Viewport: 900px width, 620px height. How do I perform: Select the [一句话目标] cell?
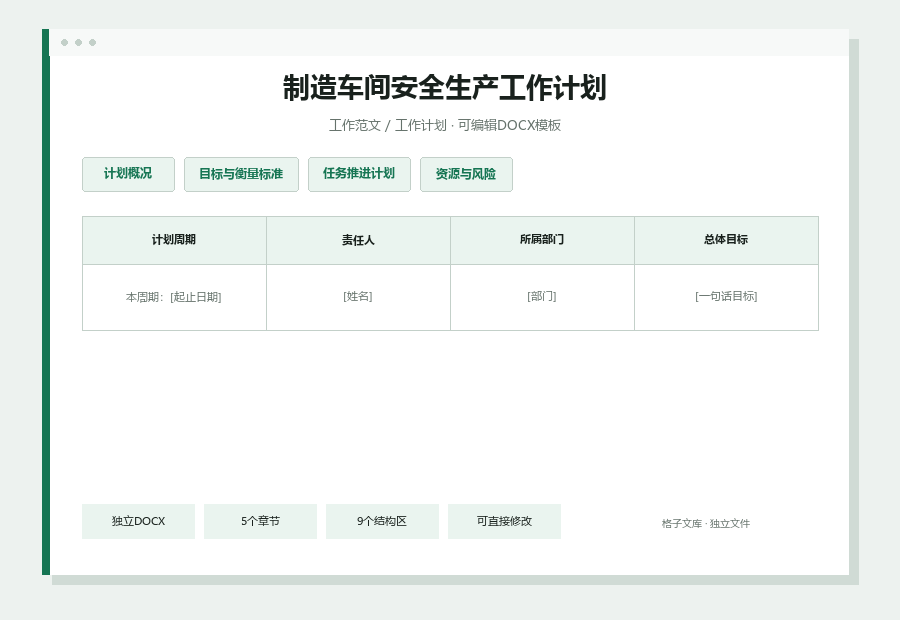click(x=727, y=297)
